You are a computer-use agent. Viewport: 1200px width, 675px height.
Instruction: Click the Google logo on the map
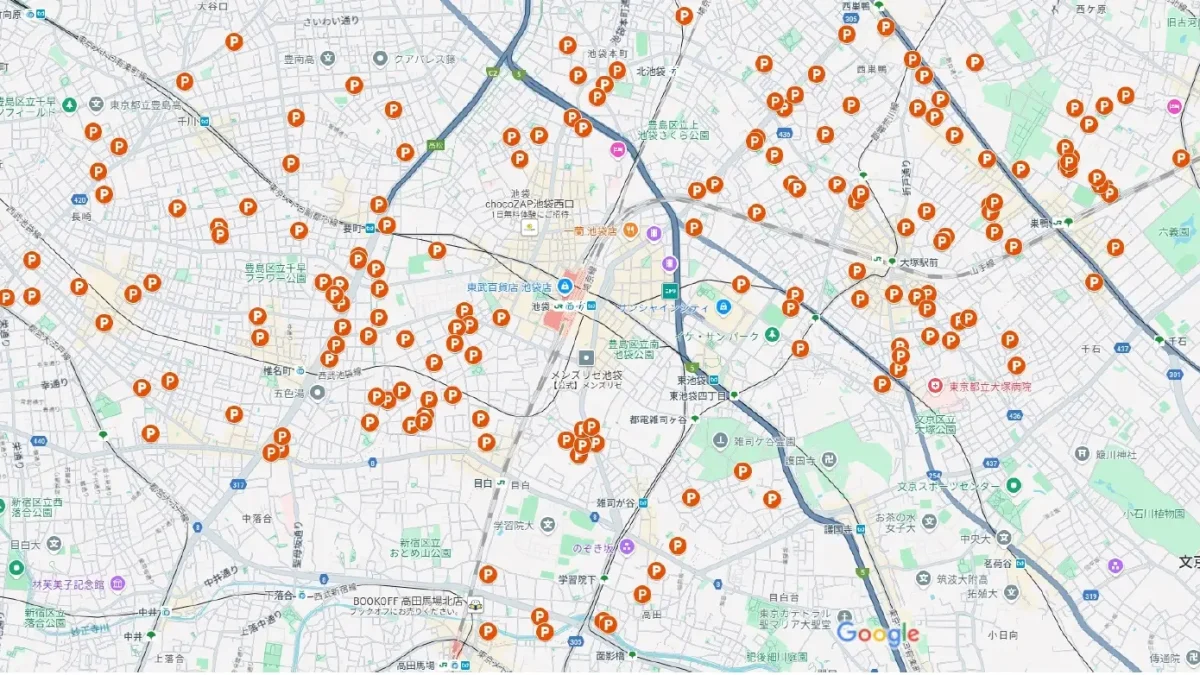coord(877,633)
